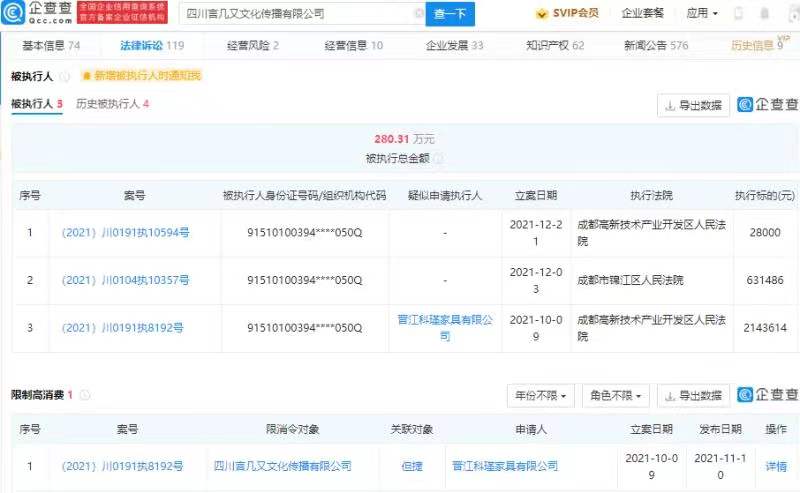The height and width of the screenshot is (493, 800).
Task: Expand the 应用 dropdown menu
Action: coord(702,13)
